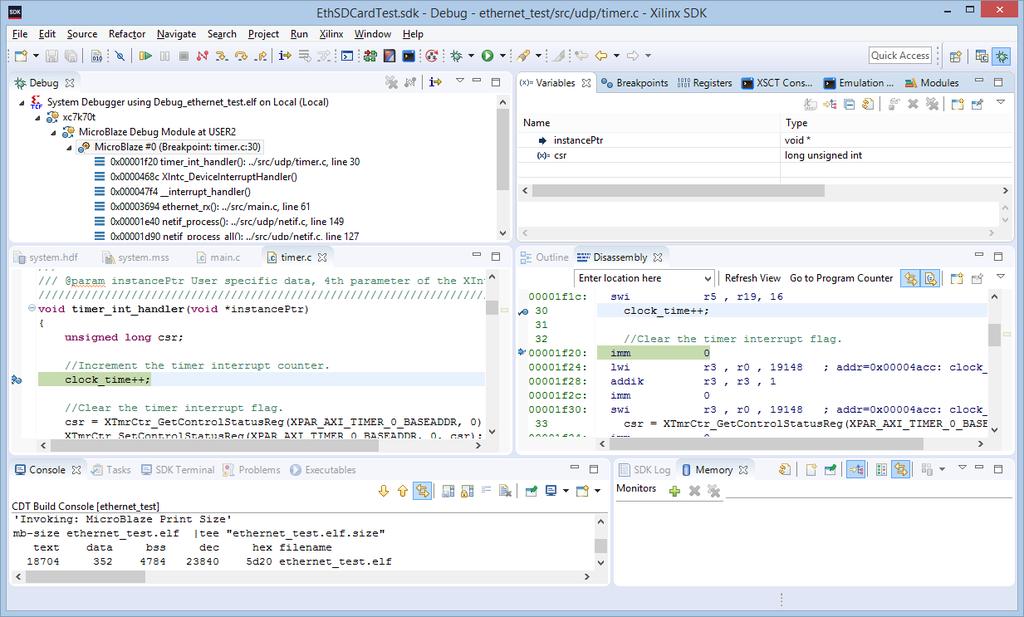The width and height of the screenshot is (1024, 617).
Task: Select the instancePtr variable row
Action: click(x=764, y=140)
